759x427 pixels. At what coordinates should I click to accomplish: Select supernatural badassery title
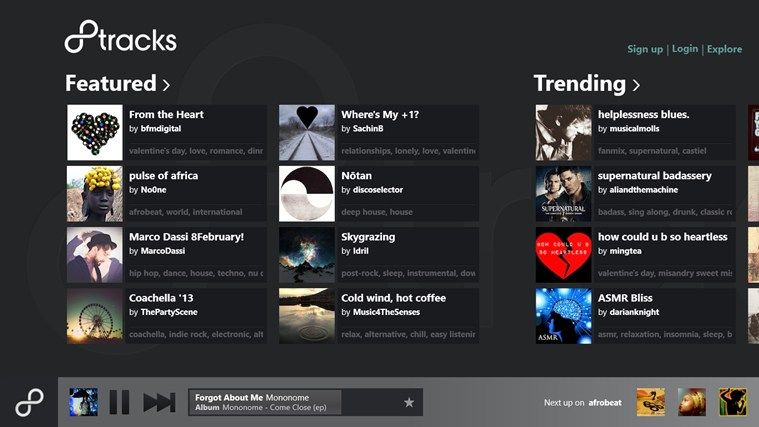point(654,176)
